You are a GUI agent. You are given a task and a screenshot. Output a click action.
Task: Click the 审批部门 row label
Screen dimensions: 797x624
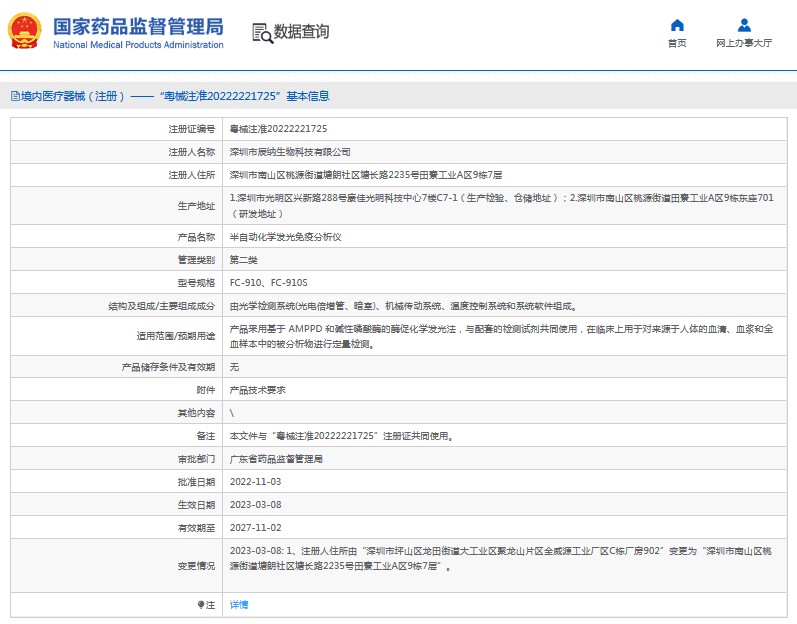click(x=196, y=459)
